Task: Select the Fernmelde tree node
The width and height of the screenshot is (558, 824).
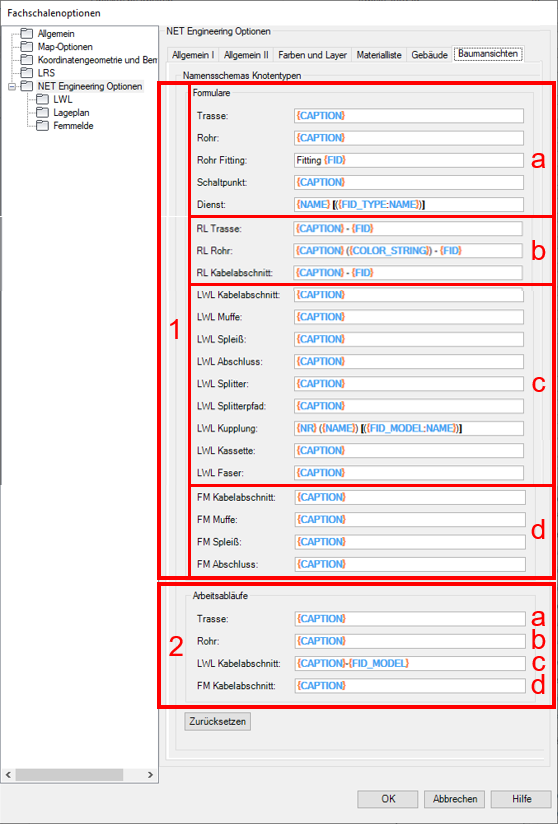Action: pos(73,126)
